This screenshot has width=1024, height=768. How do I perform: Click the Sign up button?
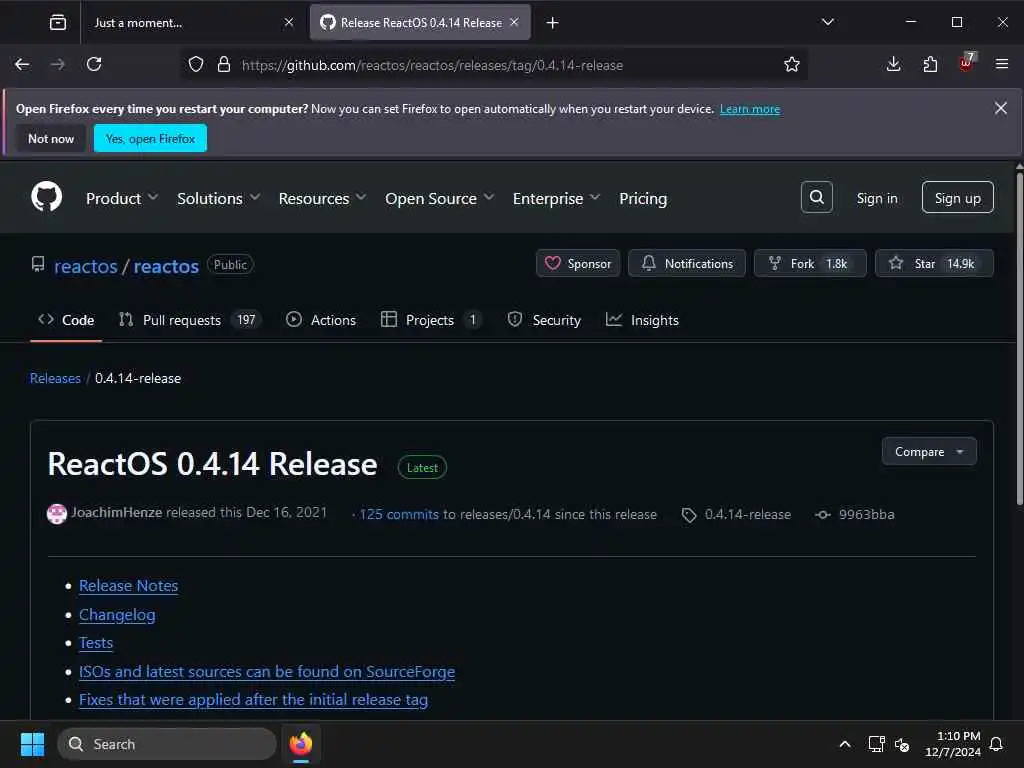coord(957,197)
